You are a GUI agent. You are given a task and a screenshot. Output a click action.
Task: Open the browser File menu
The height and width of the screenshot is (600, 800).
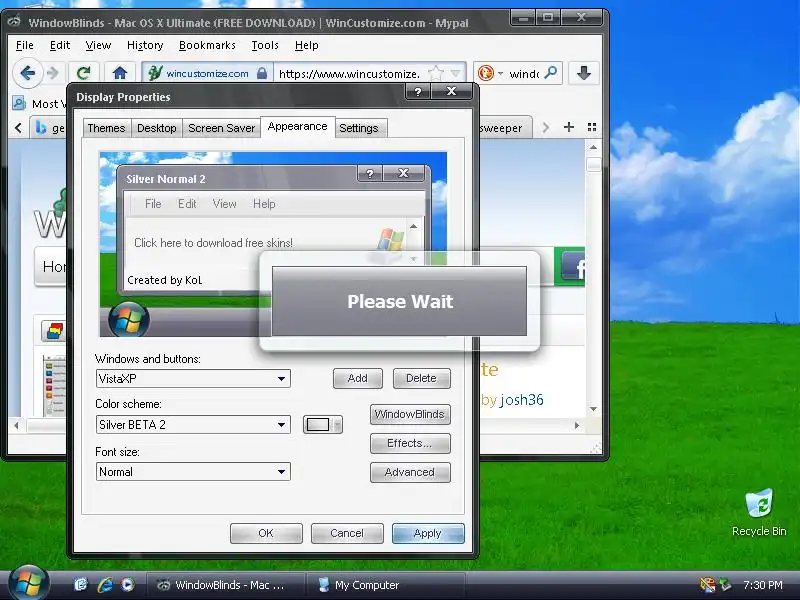24,45
